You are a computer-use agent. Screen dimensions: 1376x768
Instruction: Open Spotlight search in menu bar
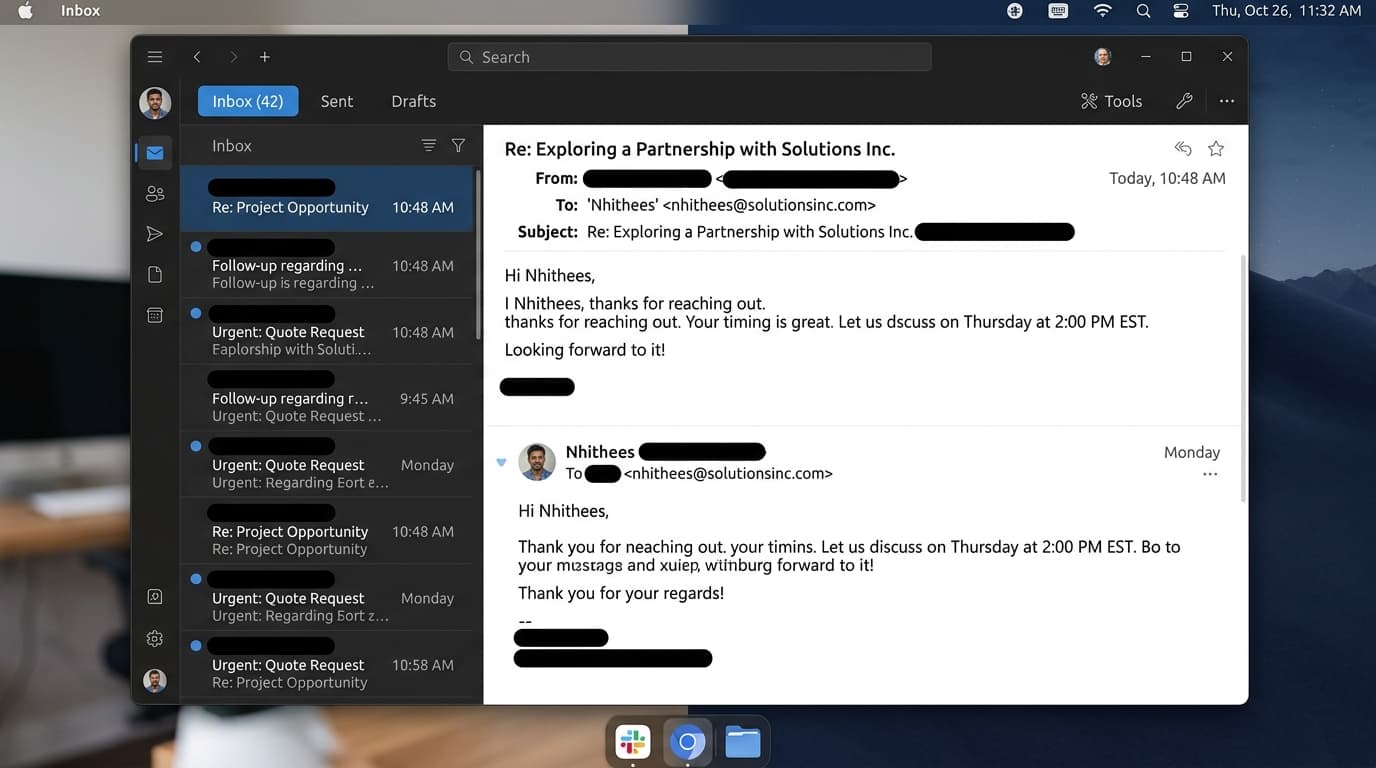tap(1144, 11)
